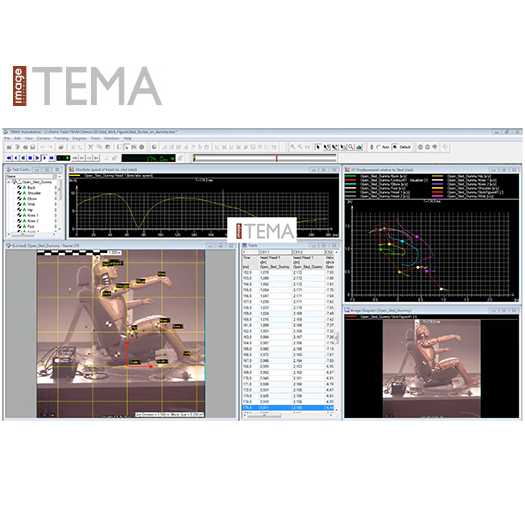
Task: Open the Tools menu
Action: [95, 138]
